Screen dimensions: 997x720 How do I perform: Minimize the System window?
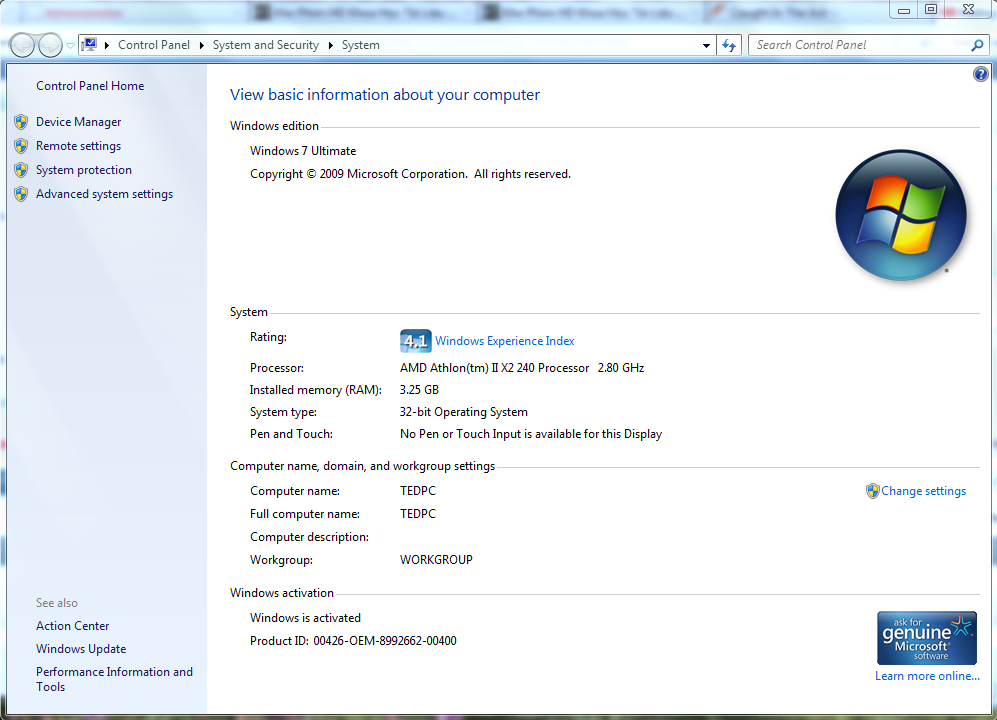point(904,9)
